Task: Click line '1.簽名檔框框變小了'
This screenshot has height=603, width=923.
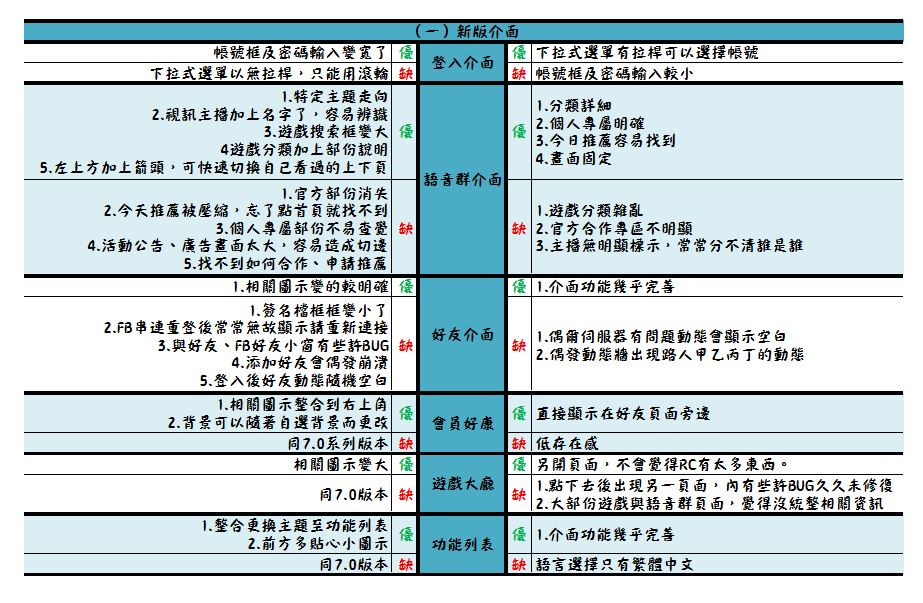Action: point(318,310)
